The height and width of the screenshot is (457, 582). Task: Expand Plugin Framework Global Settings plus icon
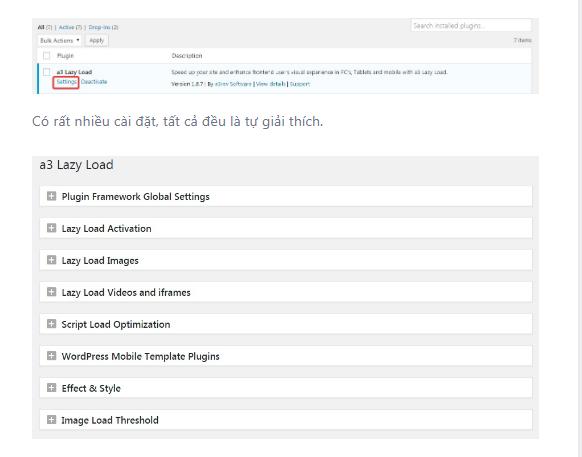51,196
